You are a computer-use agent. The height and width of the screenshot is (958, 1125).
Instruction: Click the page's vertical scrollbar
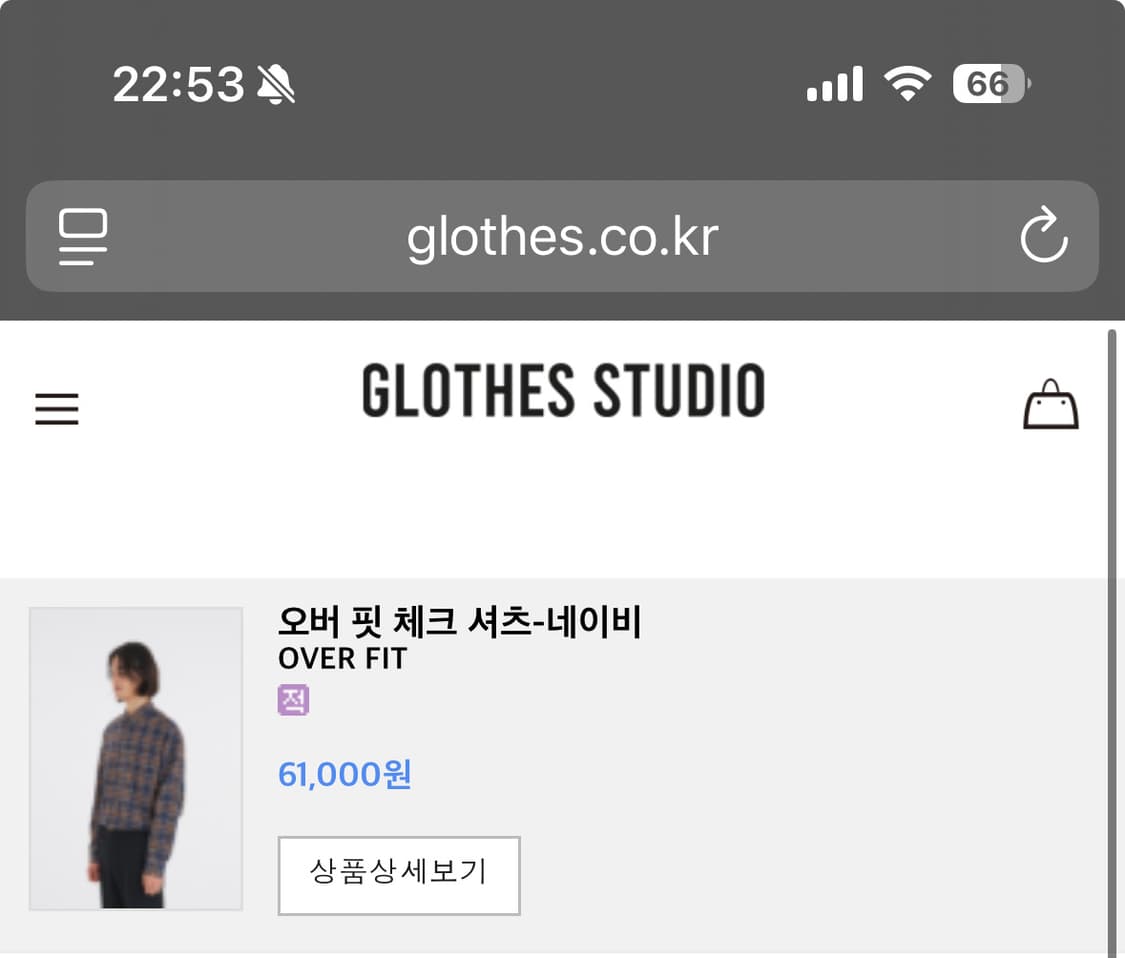[x=1111, y=640]
